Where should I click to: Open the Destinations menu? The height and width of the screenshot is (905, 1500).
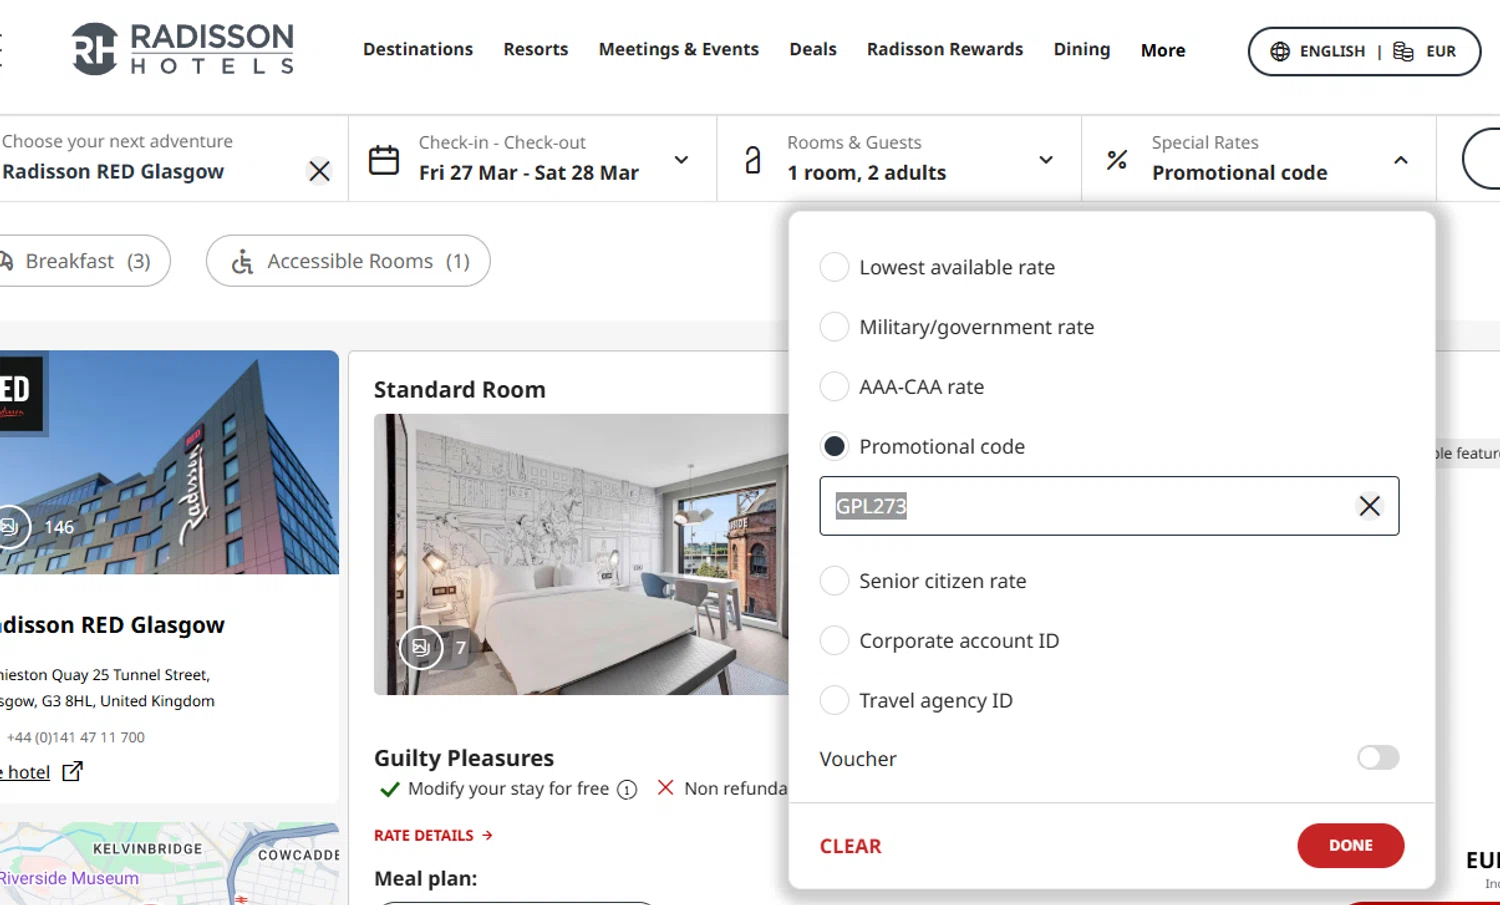pyautogui.click(x=418, y=49)
